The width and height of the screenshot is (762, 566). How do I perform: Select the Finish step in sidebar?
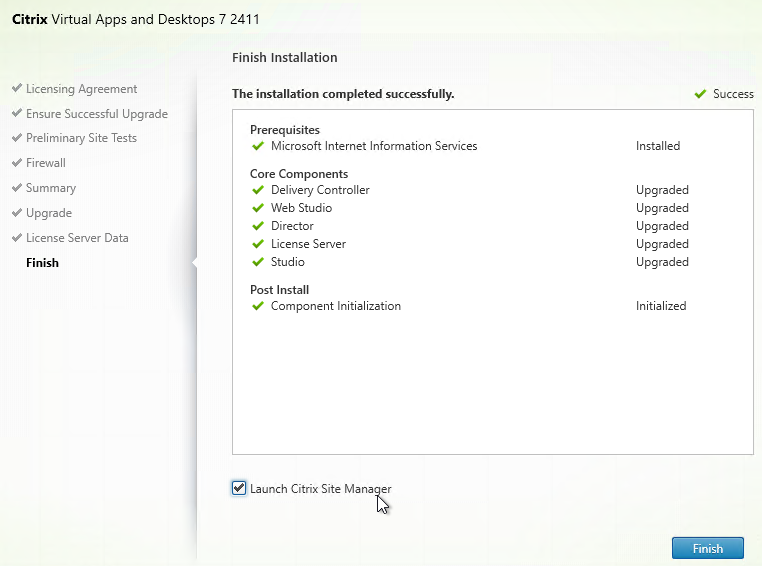click(x=42, y=263)
